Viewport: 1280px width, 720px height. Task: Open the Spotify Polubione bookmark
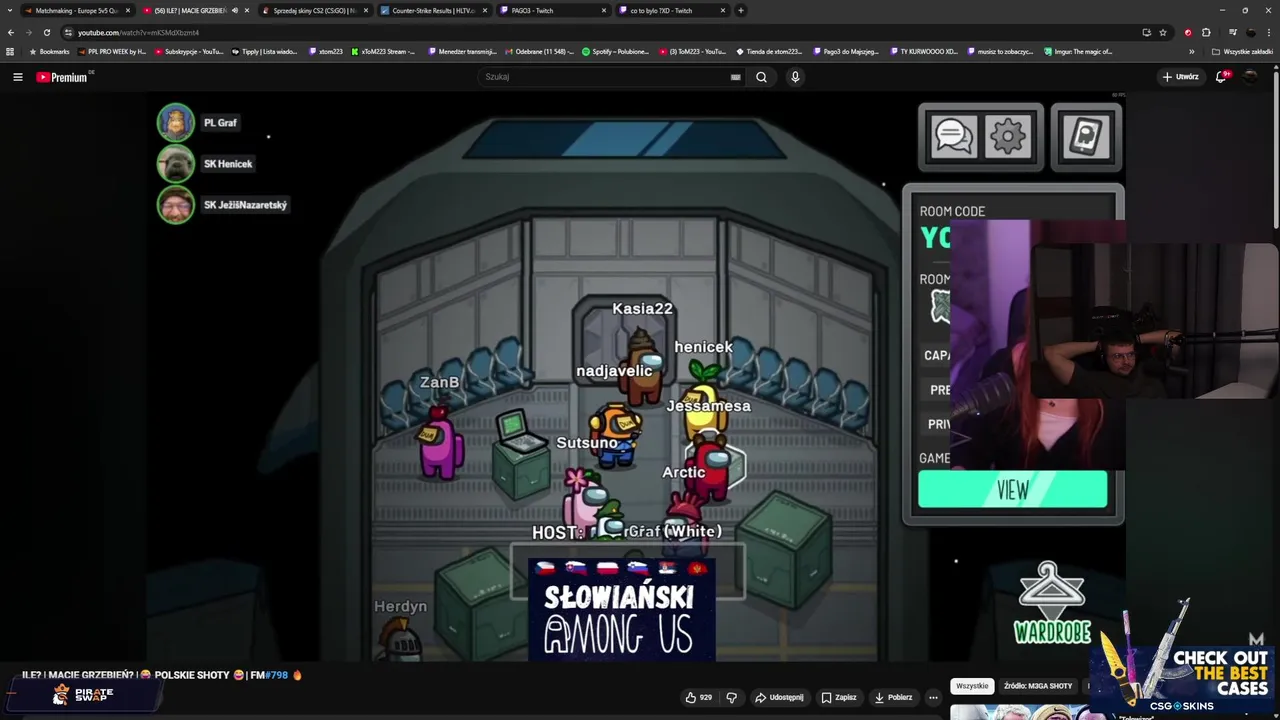tap(615, 51)
